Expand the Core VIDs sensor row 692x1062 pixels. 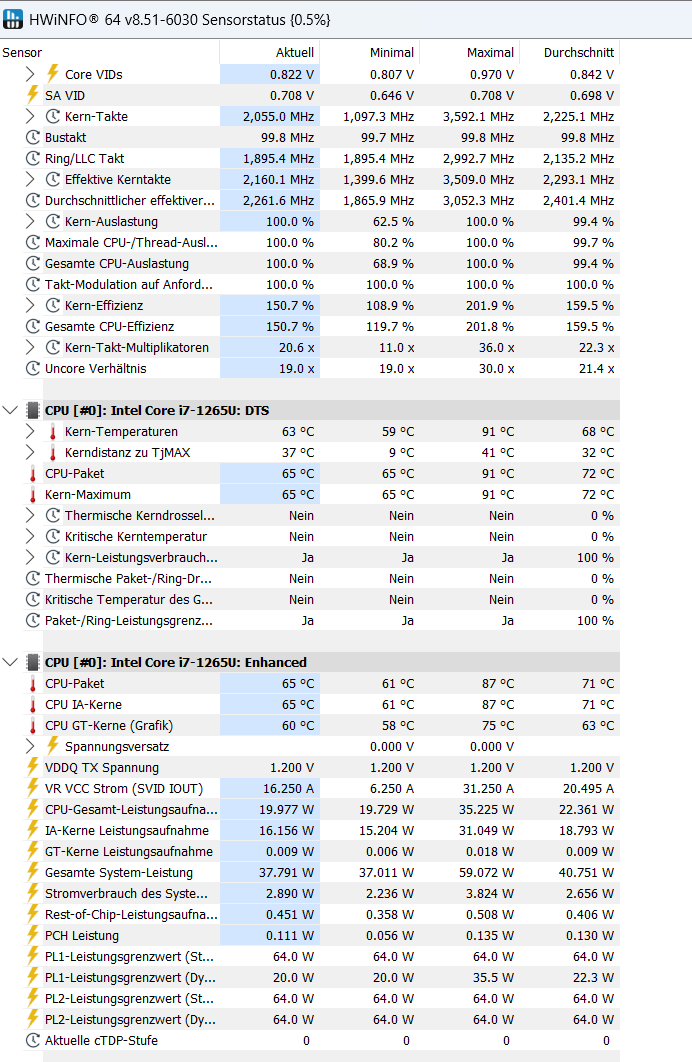pos(30,75)
